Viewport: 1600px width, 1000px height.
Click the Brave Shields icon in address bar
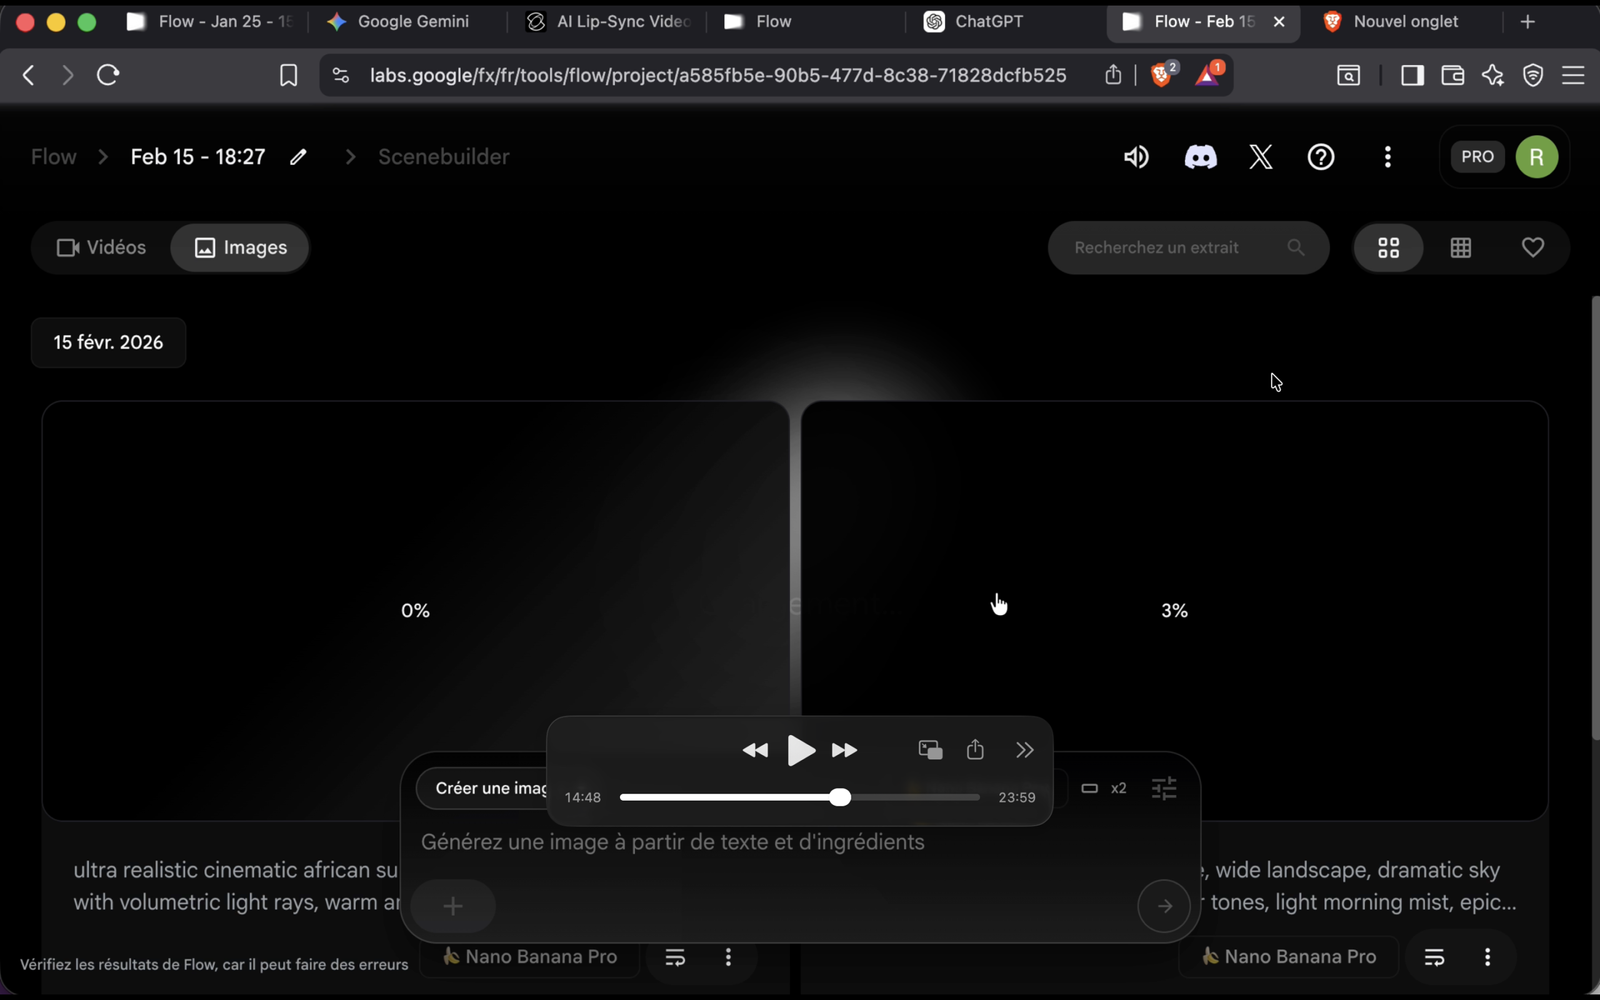click(1162, 75)
